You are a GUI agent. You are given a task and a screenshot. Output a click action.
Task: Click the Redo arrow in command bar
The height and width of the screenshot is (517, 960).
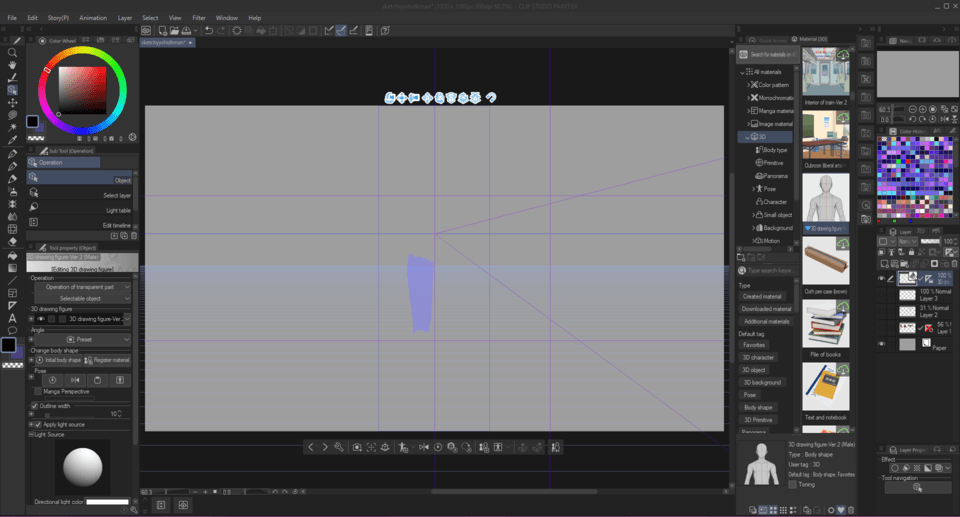(x=221, y=30)
